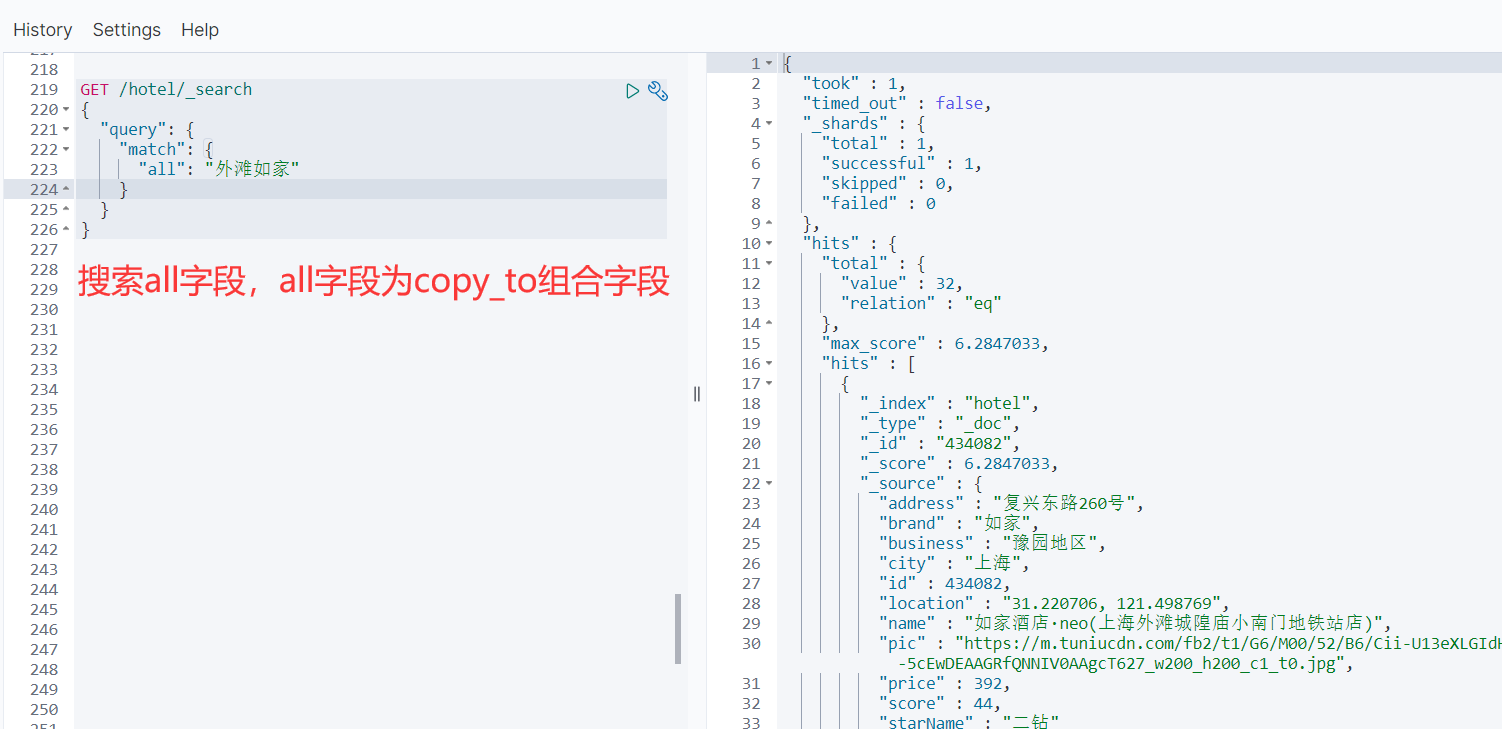Collapse the first hit object at output line 17

pyautogui.click(x=769, y=384)
